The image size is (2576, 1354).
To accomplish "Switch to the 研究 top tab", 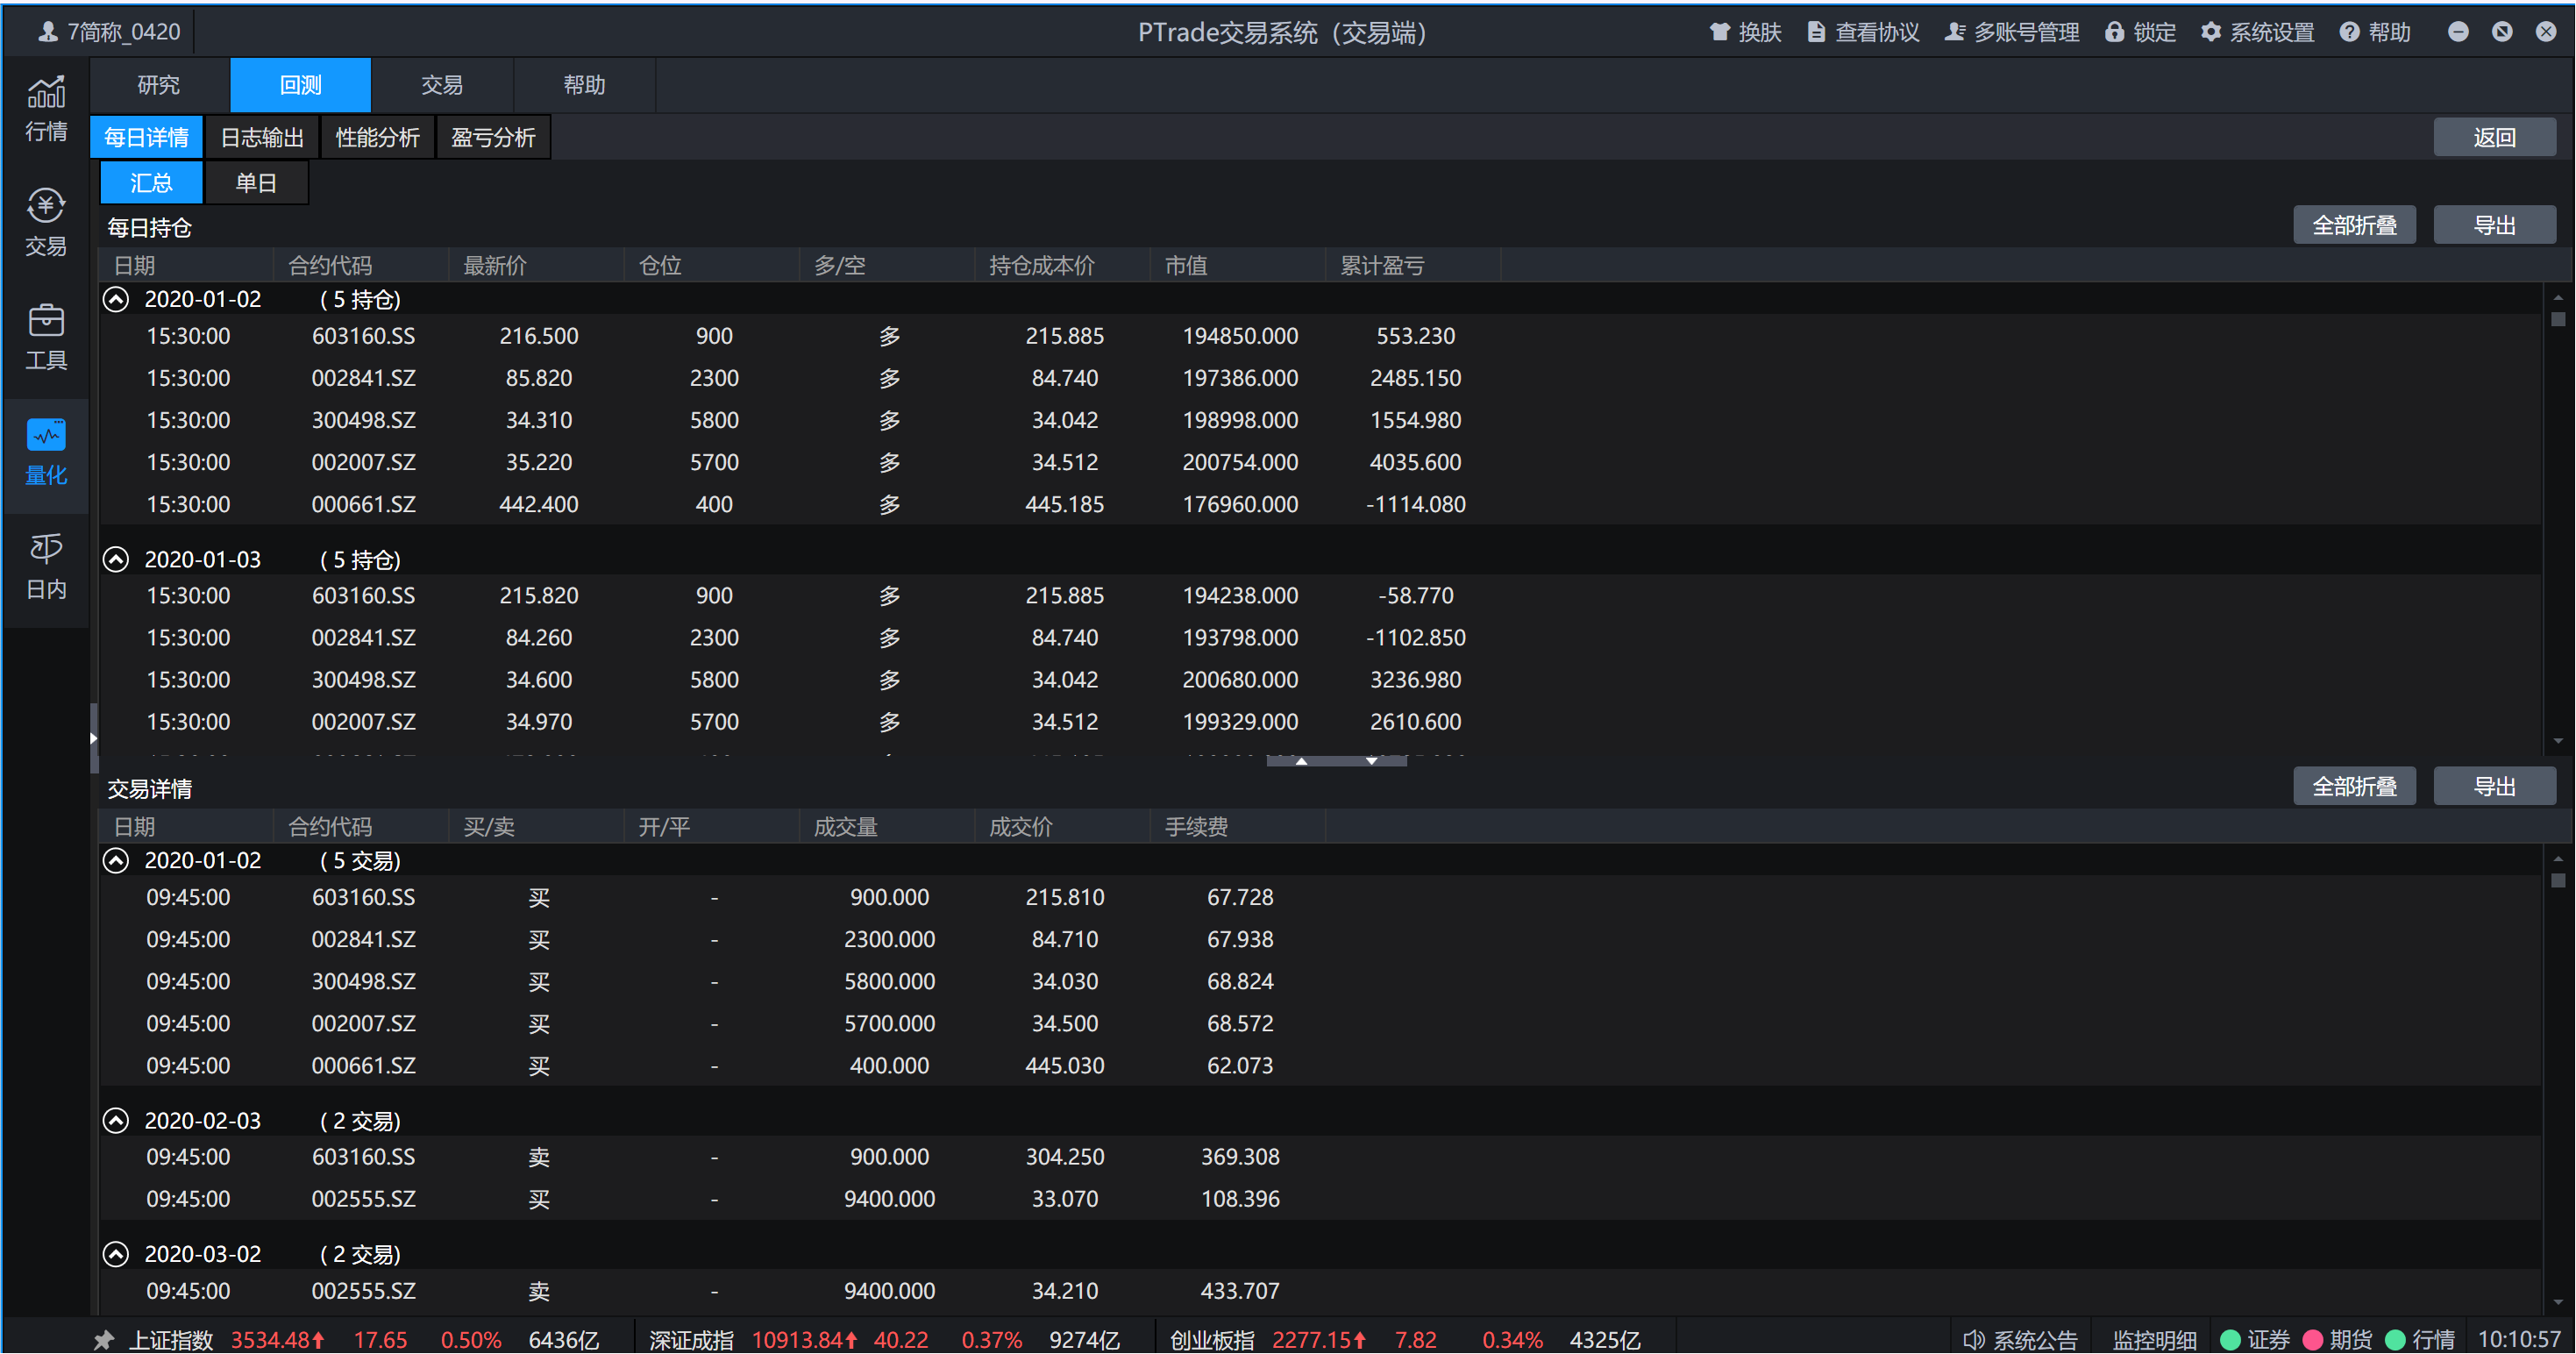I will (x=159, y=85).
